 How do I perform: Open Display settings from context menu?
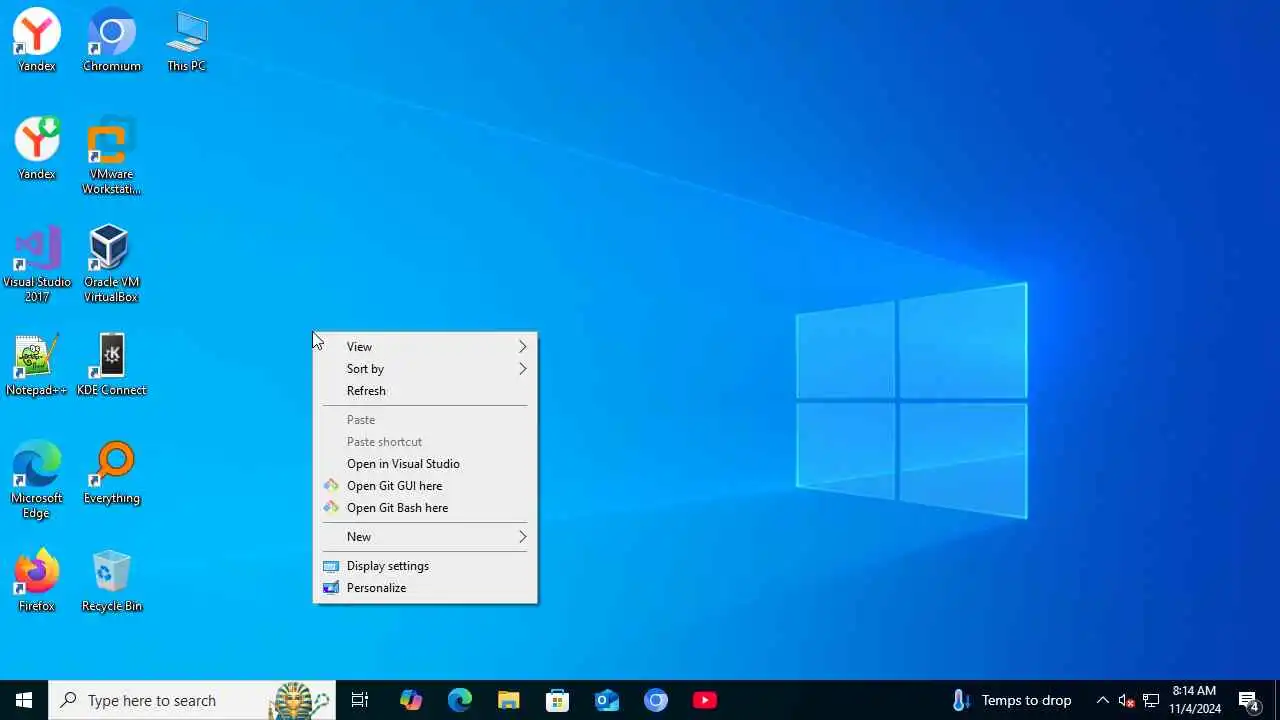coord(425,566)
